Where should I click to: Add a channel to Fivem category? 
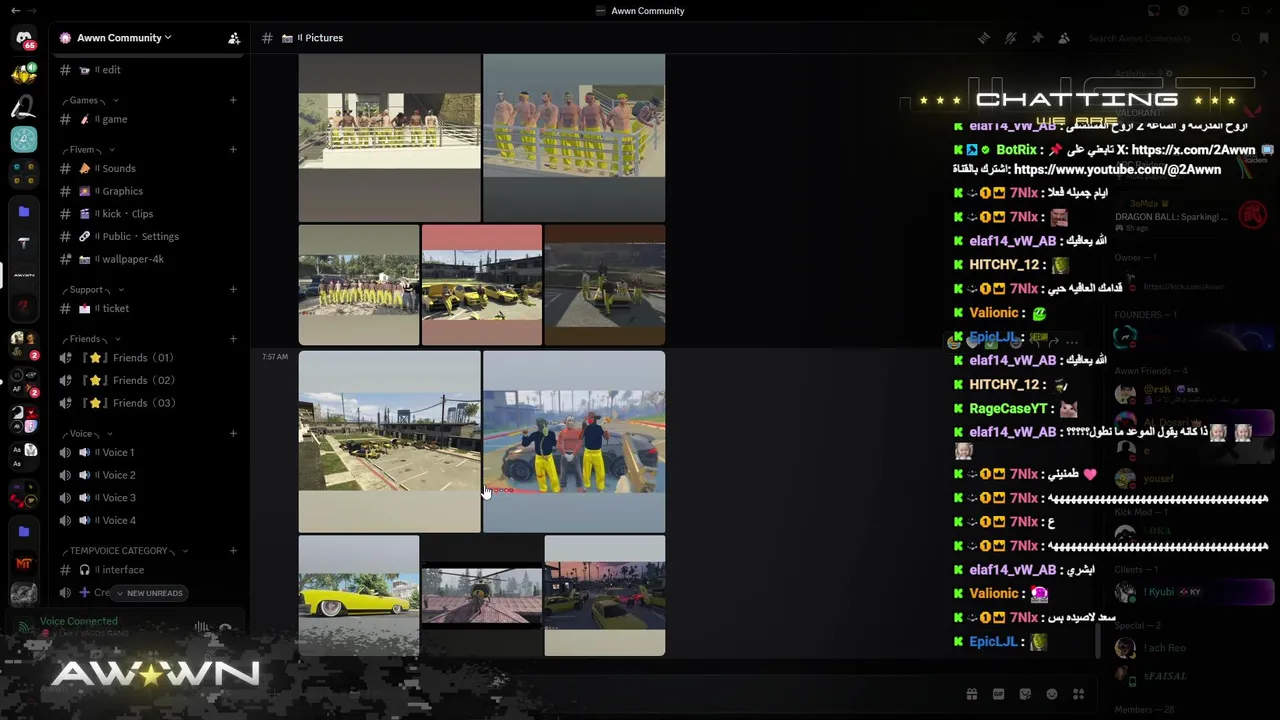[233, 150]
